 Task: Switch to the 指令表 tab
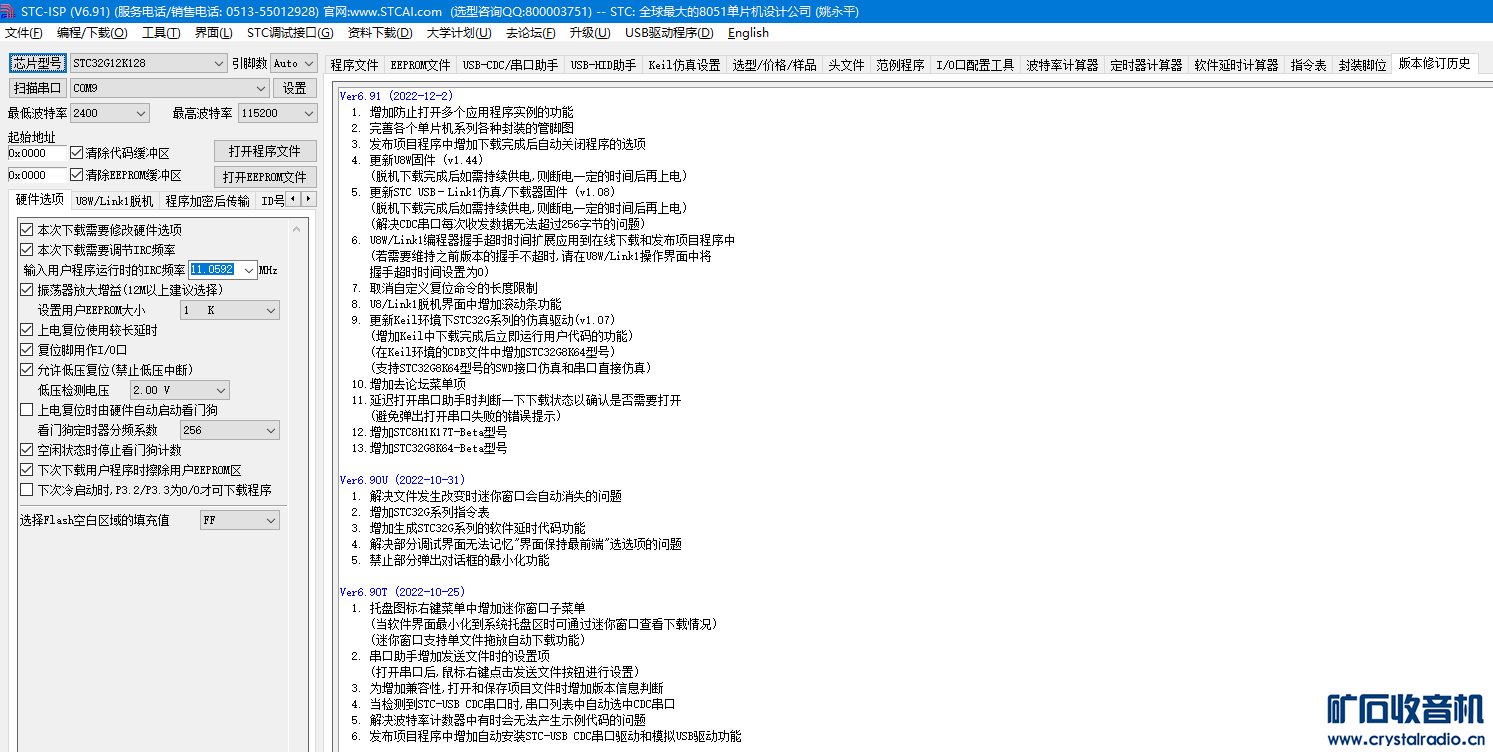pos(1308,65)
